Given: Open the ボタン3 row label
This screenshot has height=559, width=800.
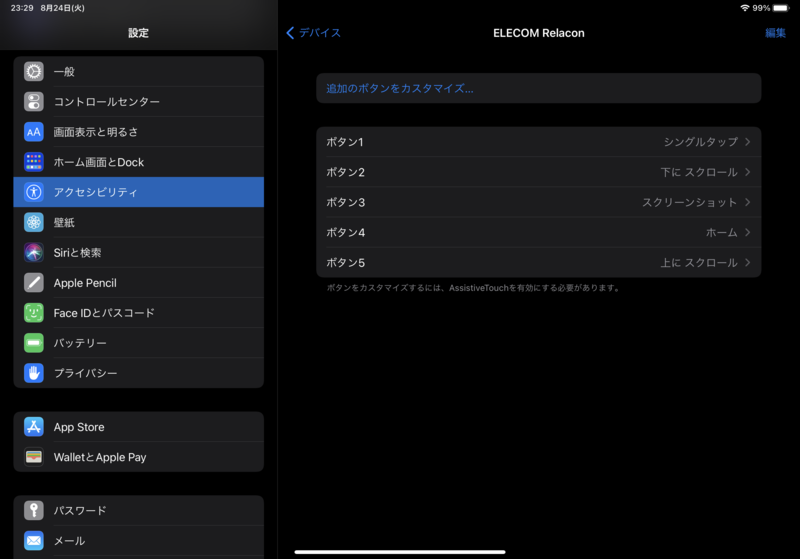Looking at the screenshot, I should (345, 202).
